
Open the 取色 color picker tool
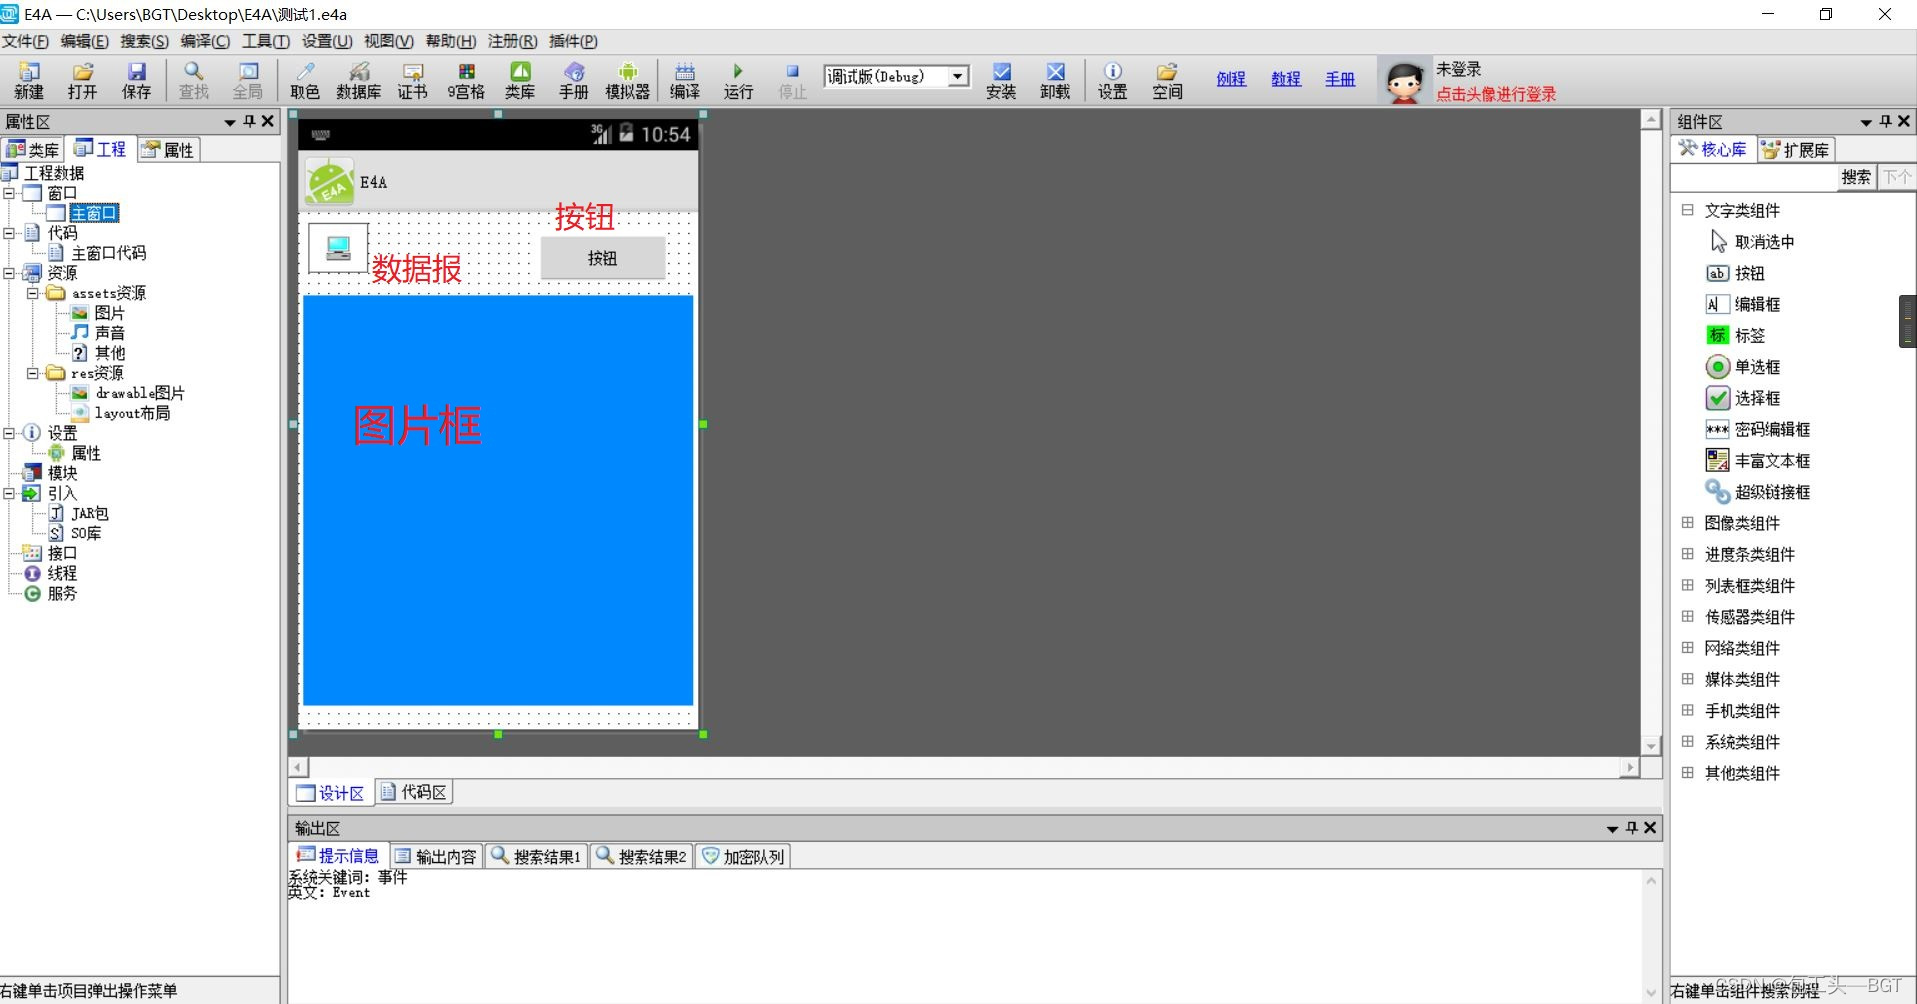click(305, 81)
